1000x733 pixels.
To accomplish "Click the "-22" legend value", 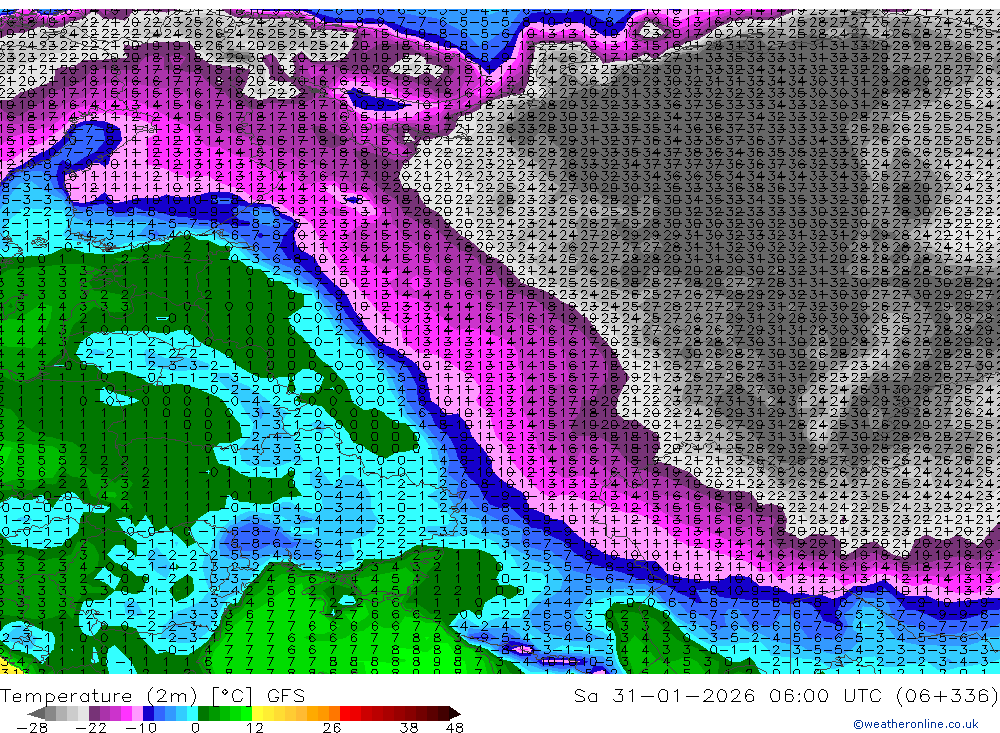I will click(91, 727).
